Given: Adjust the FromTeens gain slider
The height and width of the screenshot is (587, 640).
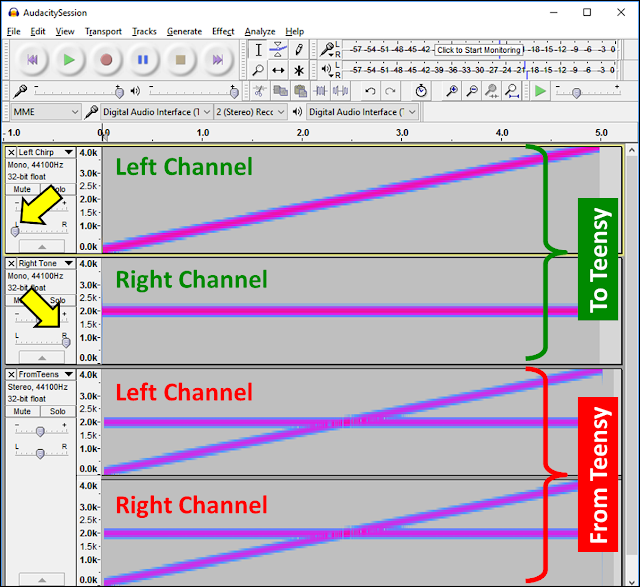Looking at the screenshot, I should point(40,431).
